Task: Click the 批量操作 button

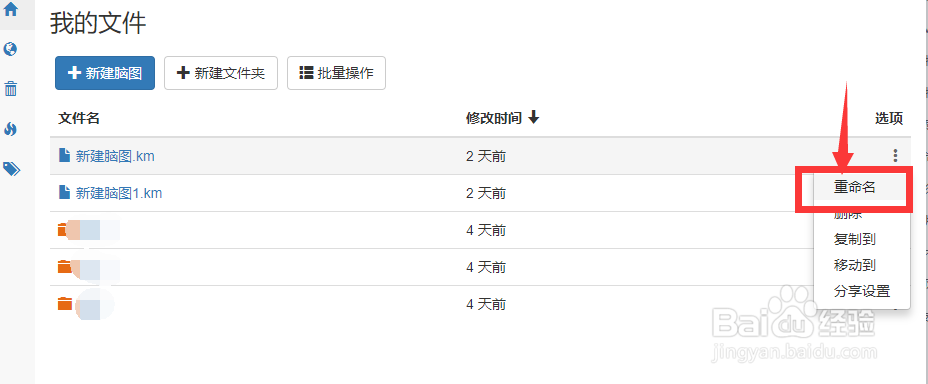Action: point(336,73)
